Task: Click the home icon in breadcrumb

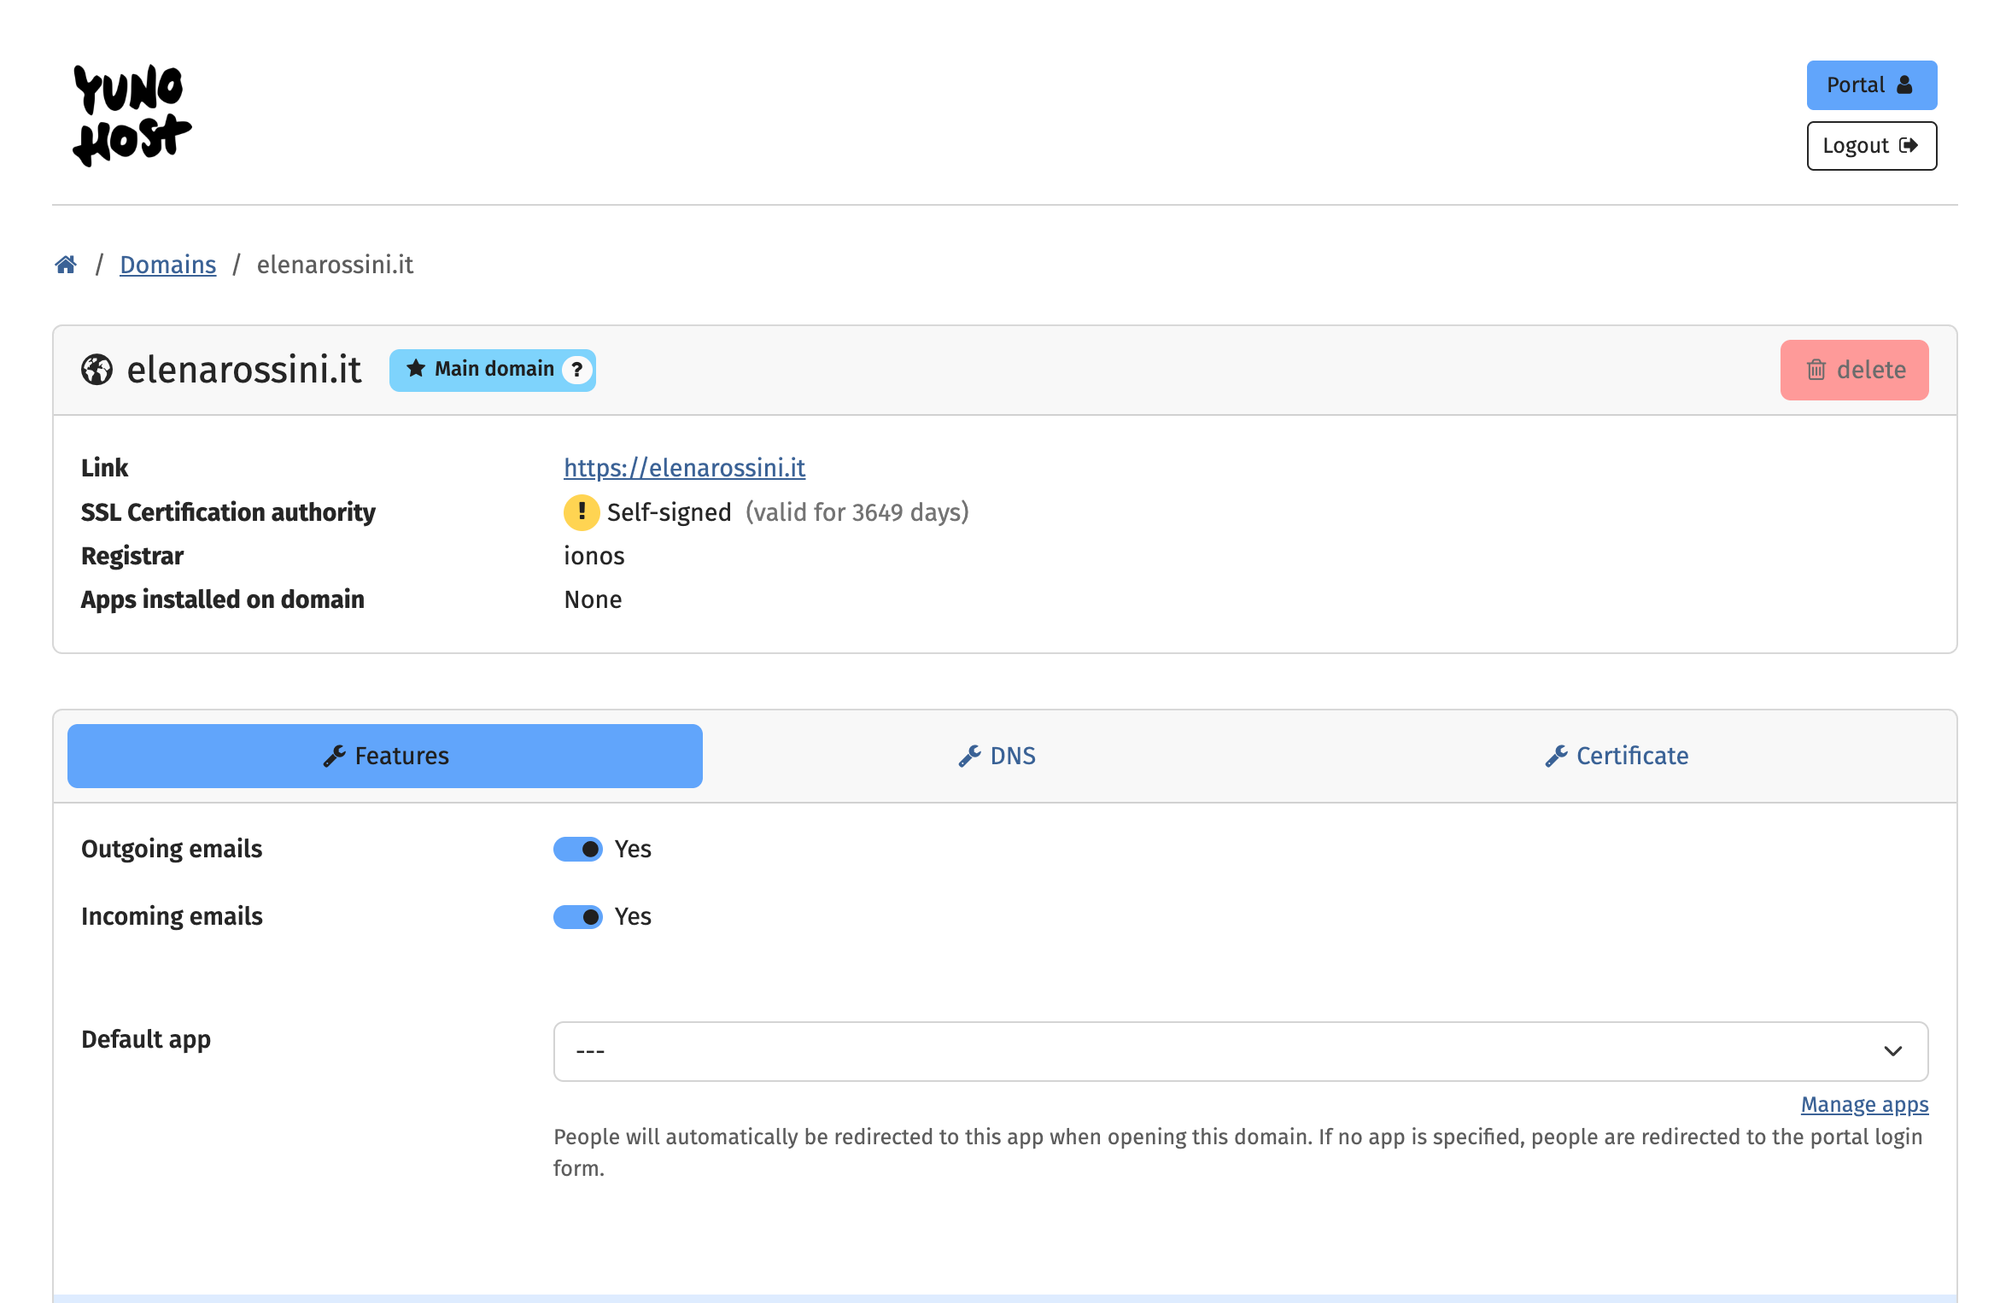Action: pos(66,265)
